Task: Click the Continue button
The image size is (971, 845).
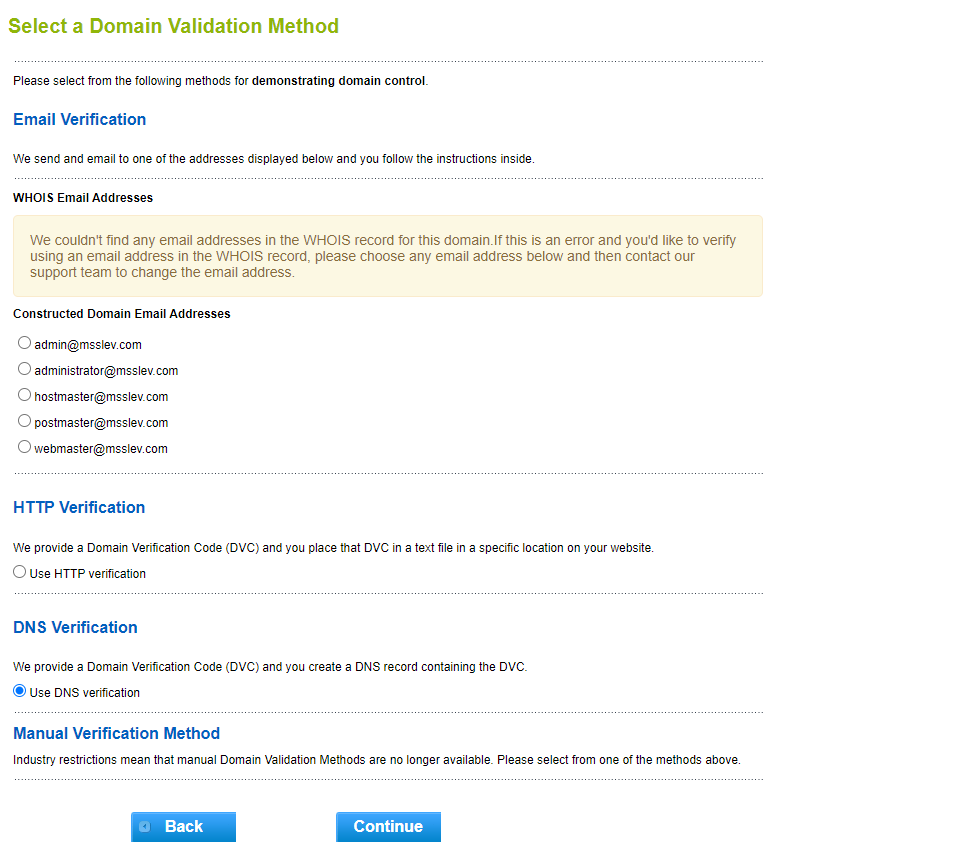Action: coord(388,827)
